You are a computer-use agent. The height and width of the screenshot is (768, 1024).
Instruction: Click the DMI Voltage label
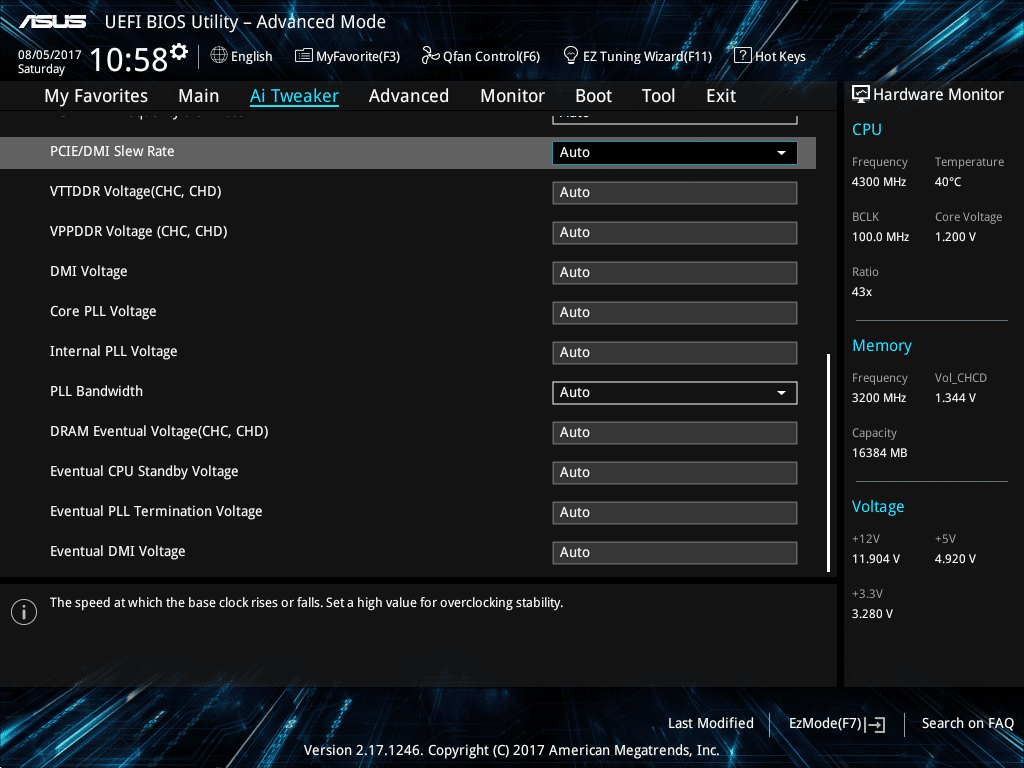(89, 272)
